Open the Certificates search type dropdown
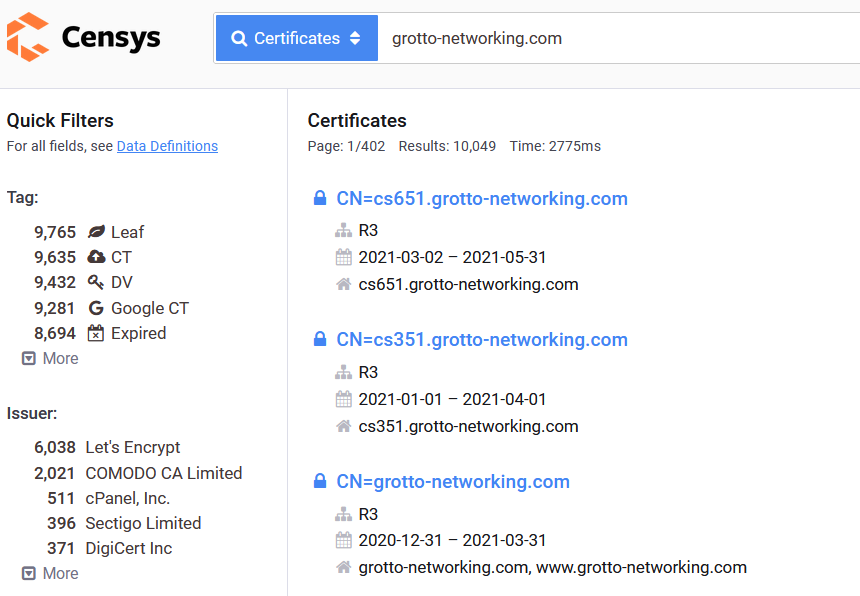Viewport: 860px width, 596px height. [296, 36]
